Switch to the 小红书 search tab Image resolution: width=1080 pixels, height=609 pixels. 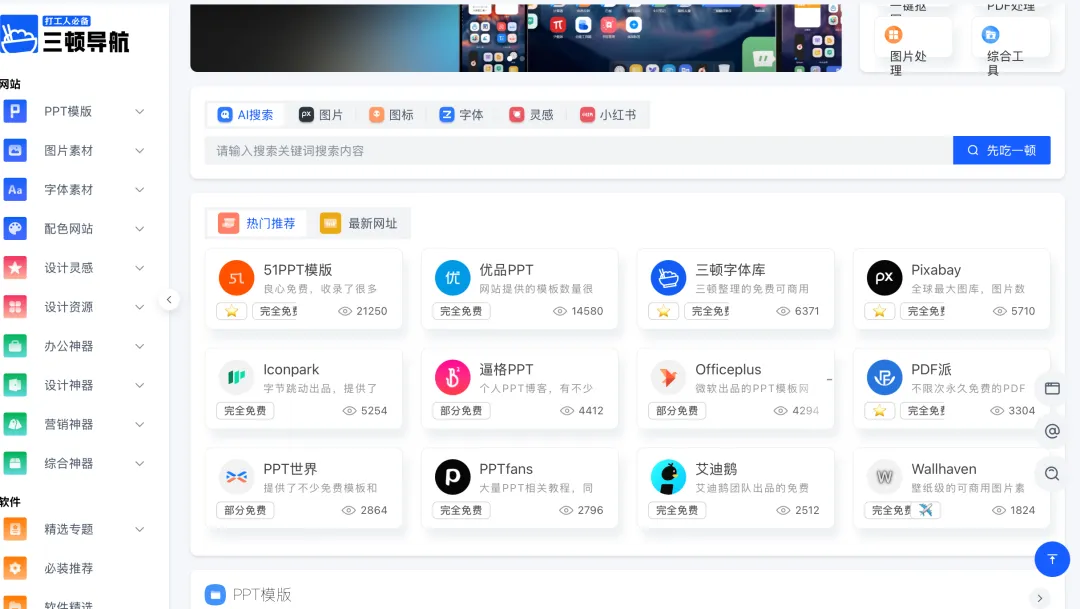[x=608, y=115]
